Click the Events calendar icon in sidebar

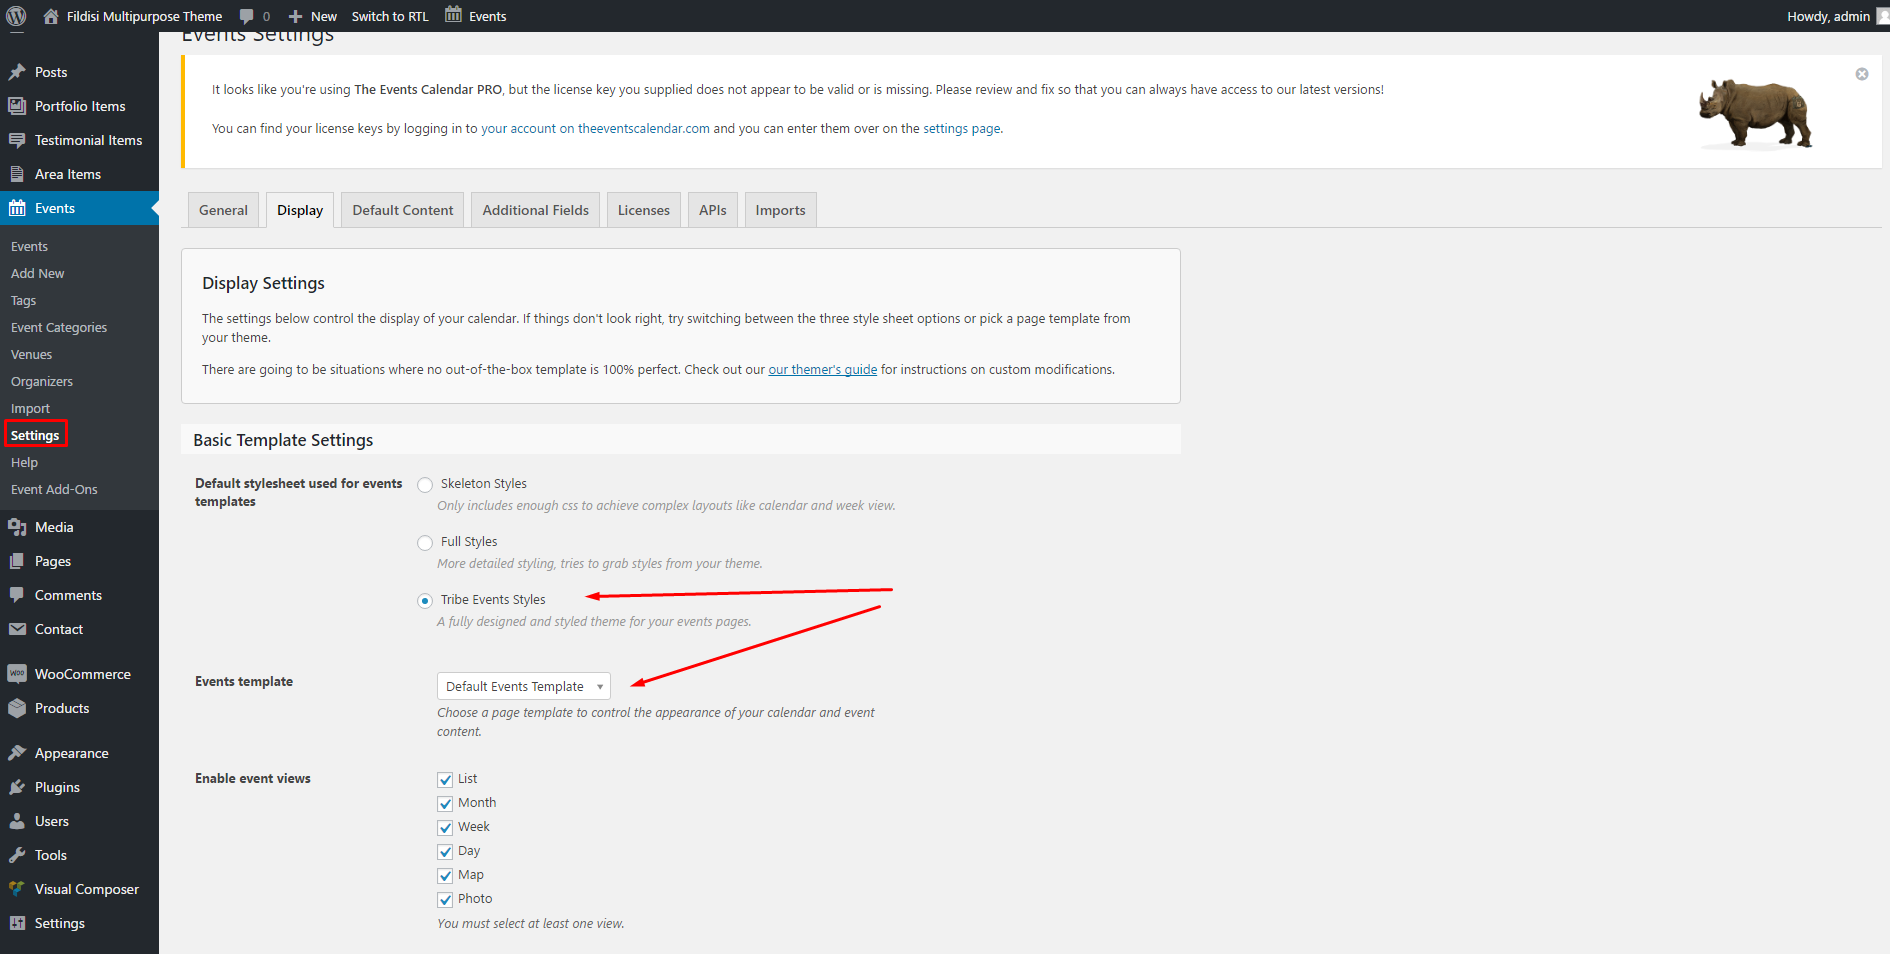[17, 208]
